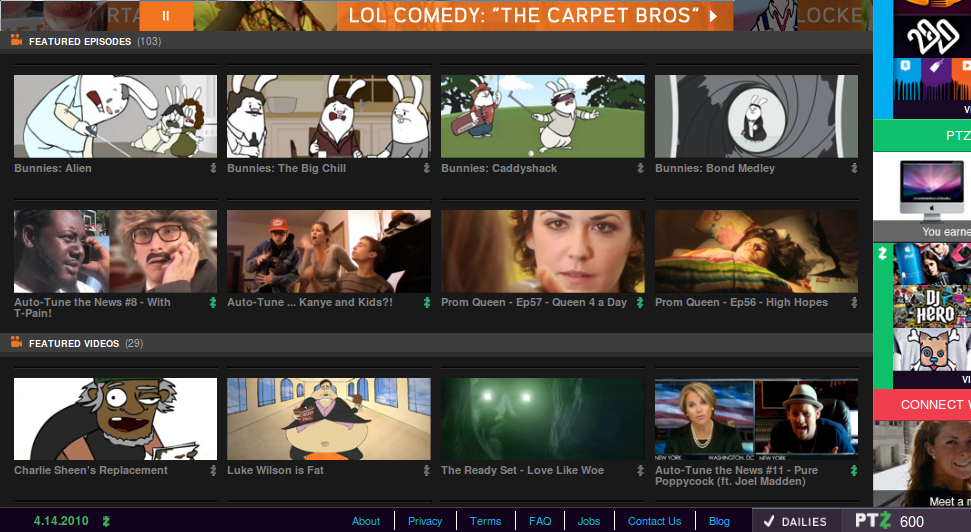Viewport: 971px width, 532px height.
Task: Open the Privacy footer link
Action: point(425,521)
